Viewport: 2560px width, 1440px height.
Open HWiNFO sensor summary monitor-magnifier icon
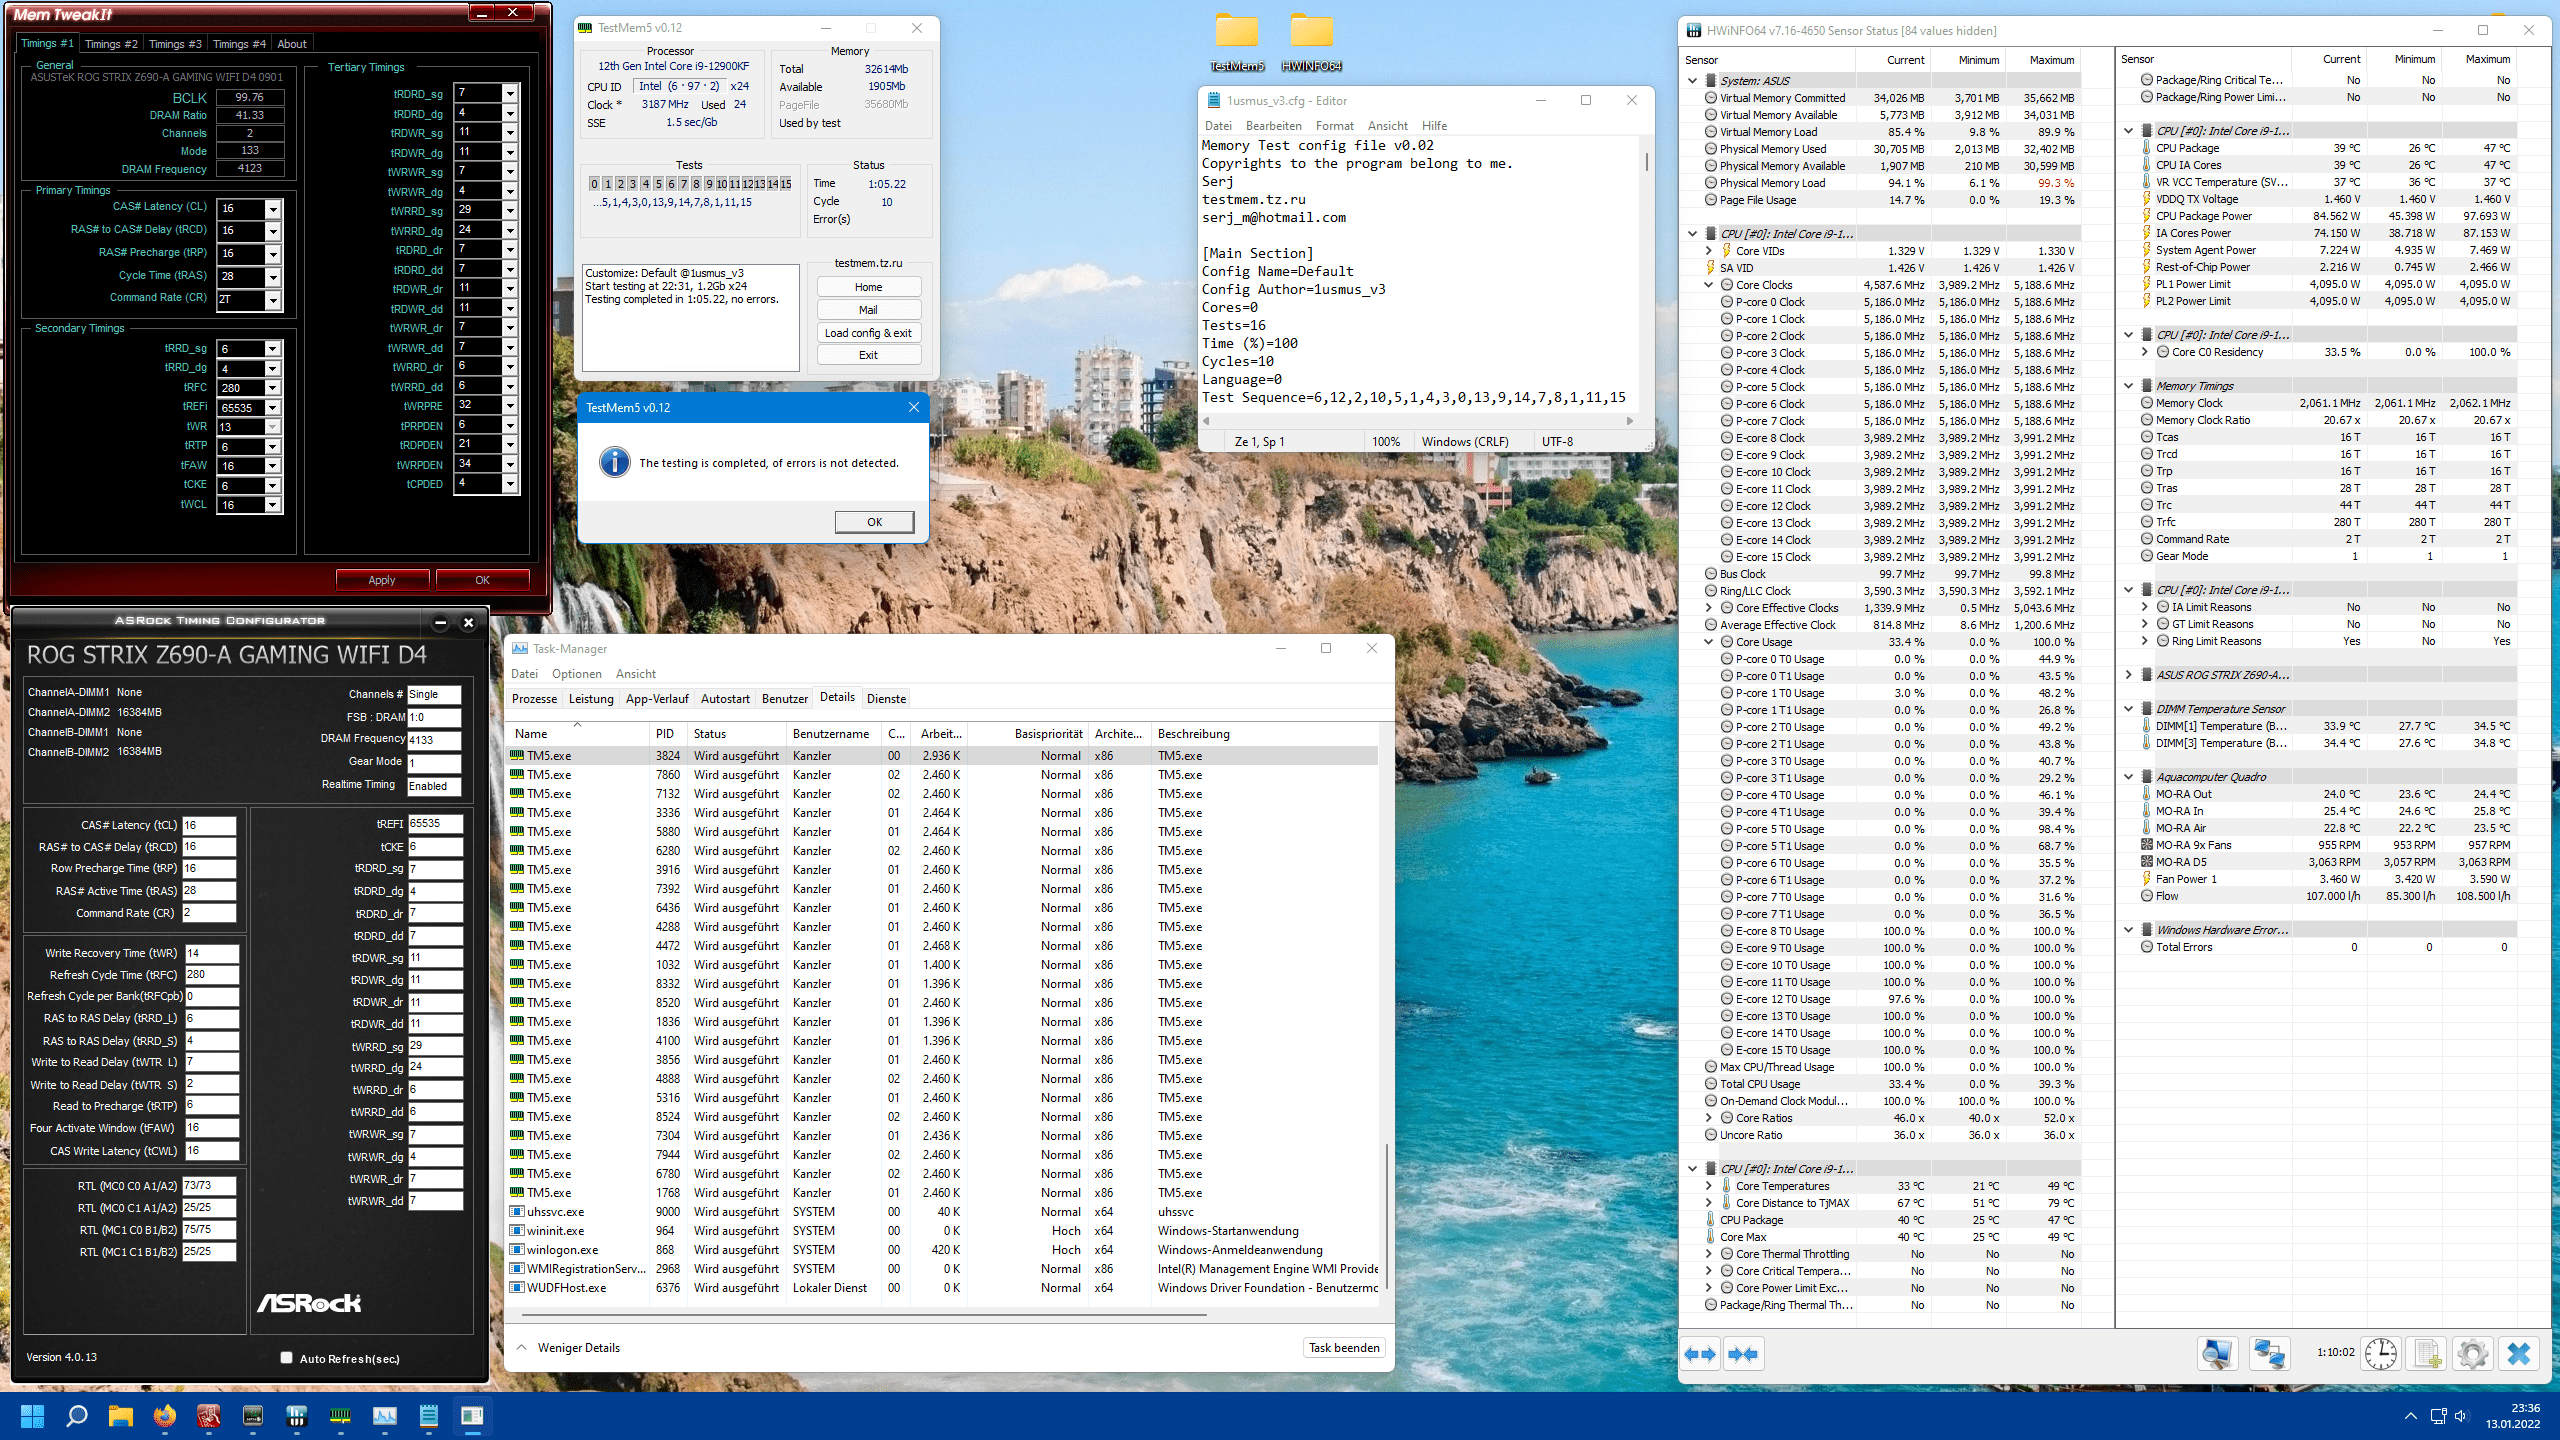(x=2217, y=1354)
